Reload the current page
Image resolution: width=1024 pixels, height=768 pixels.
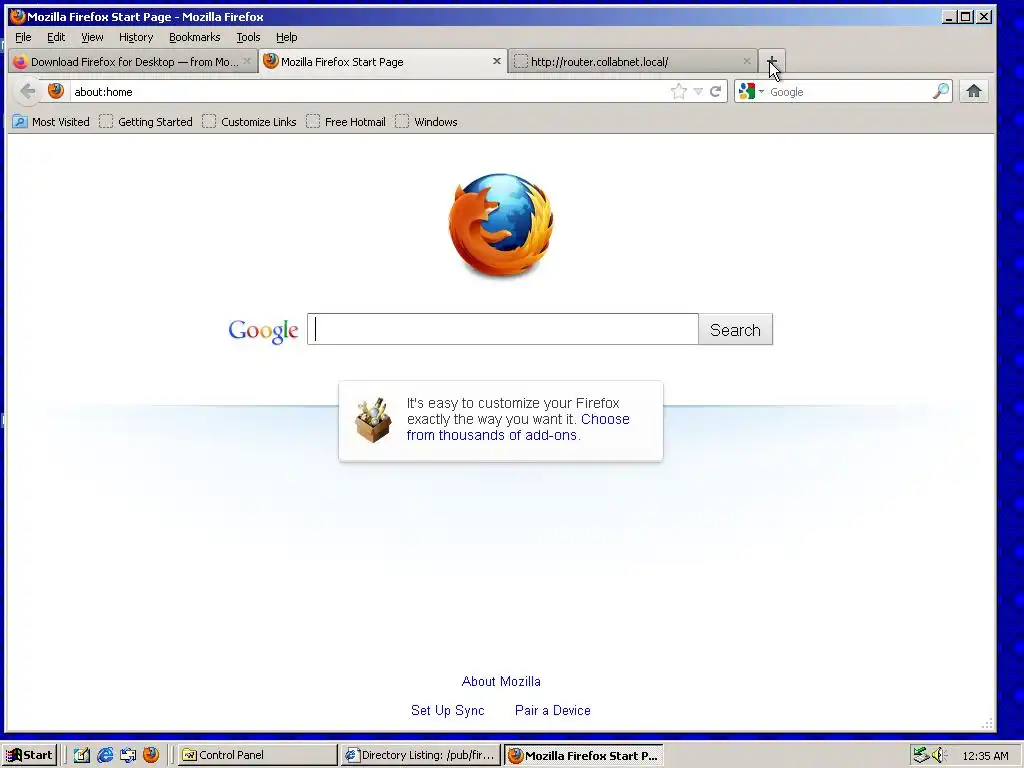[716, 91]
